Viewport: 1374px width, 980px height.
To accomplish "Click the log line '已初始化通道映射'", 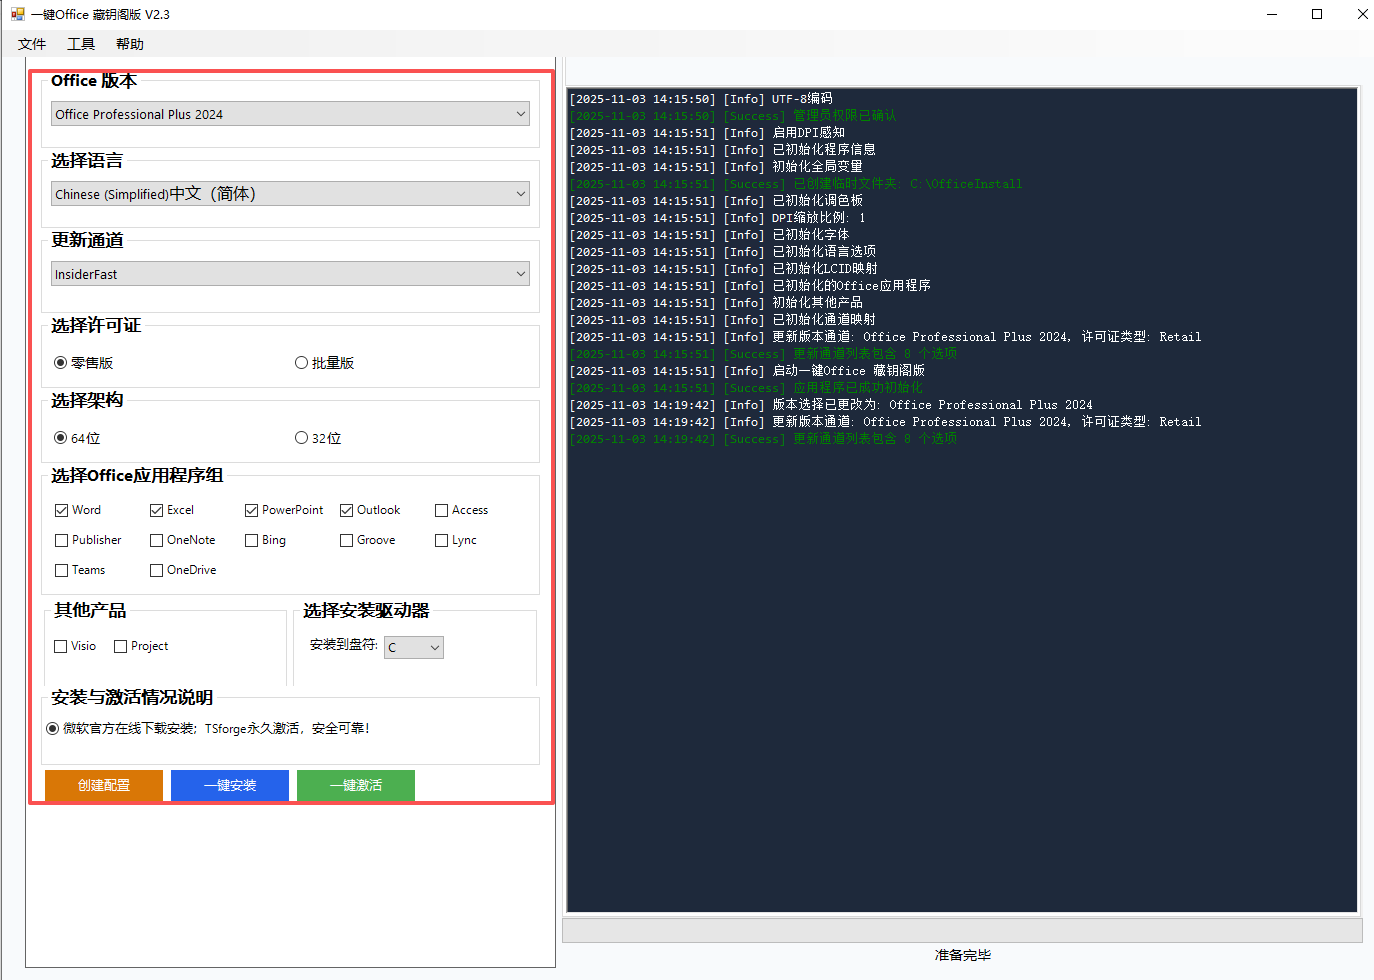I will 723,320.
